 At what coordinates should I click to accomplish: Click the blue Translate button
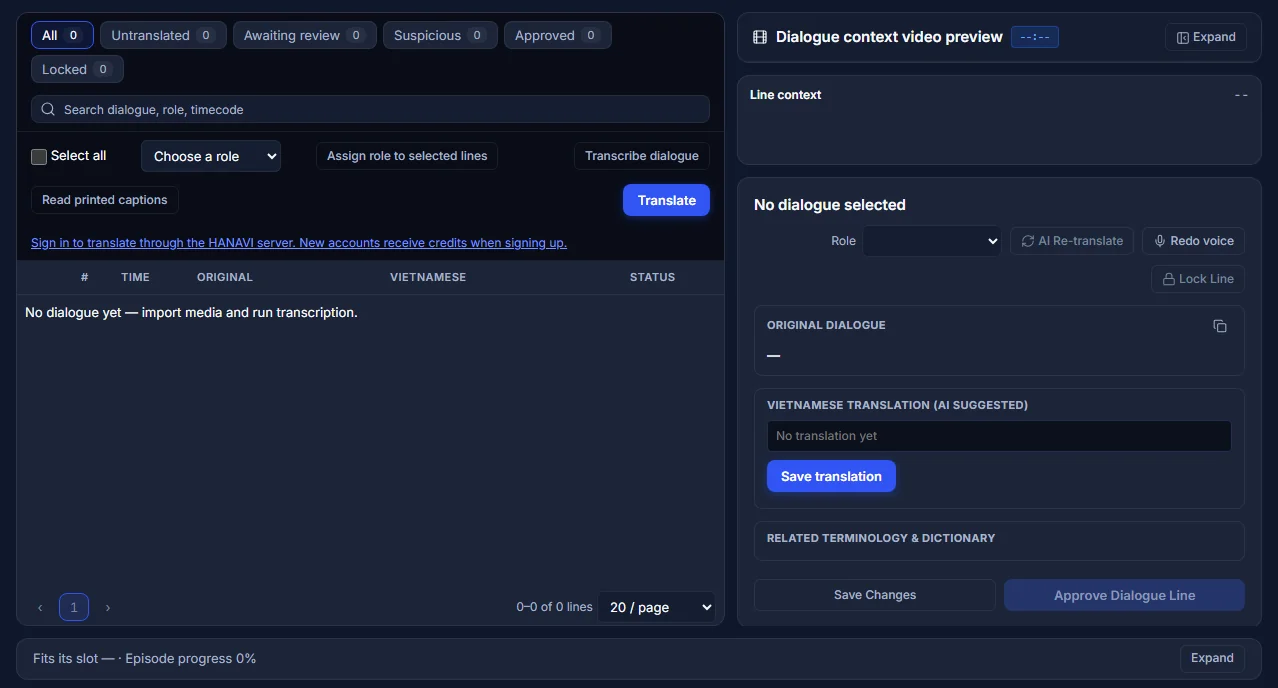[666, 200]
